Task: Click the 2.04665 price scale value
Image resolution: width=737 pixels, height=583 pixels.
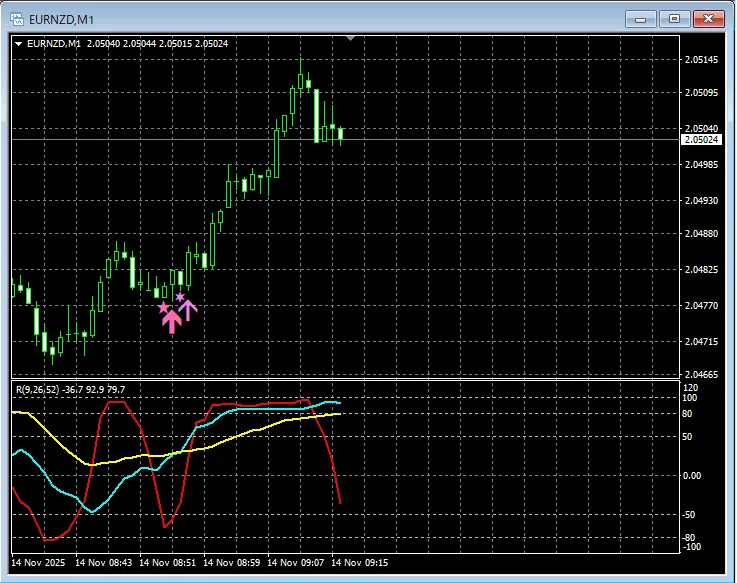Action: (702, 375)
